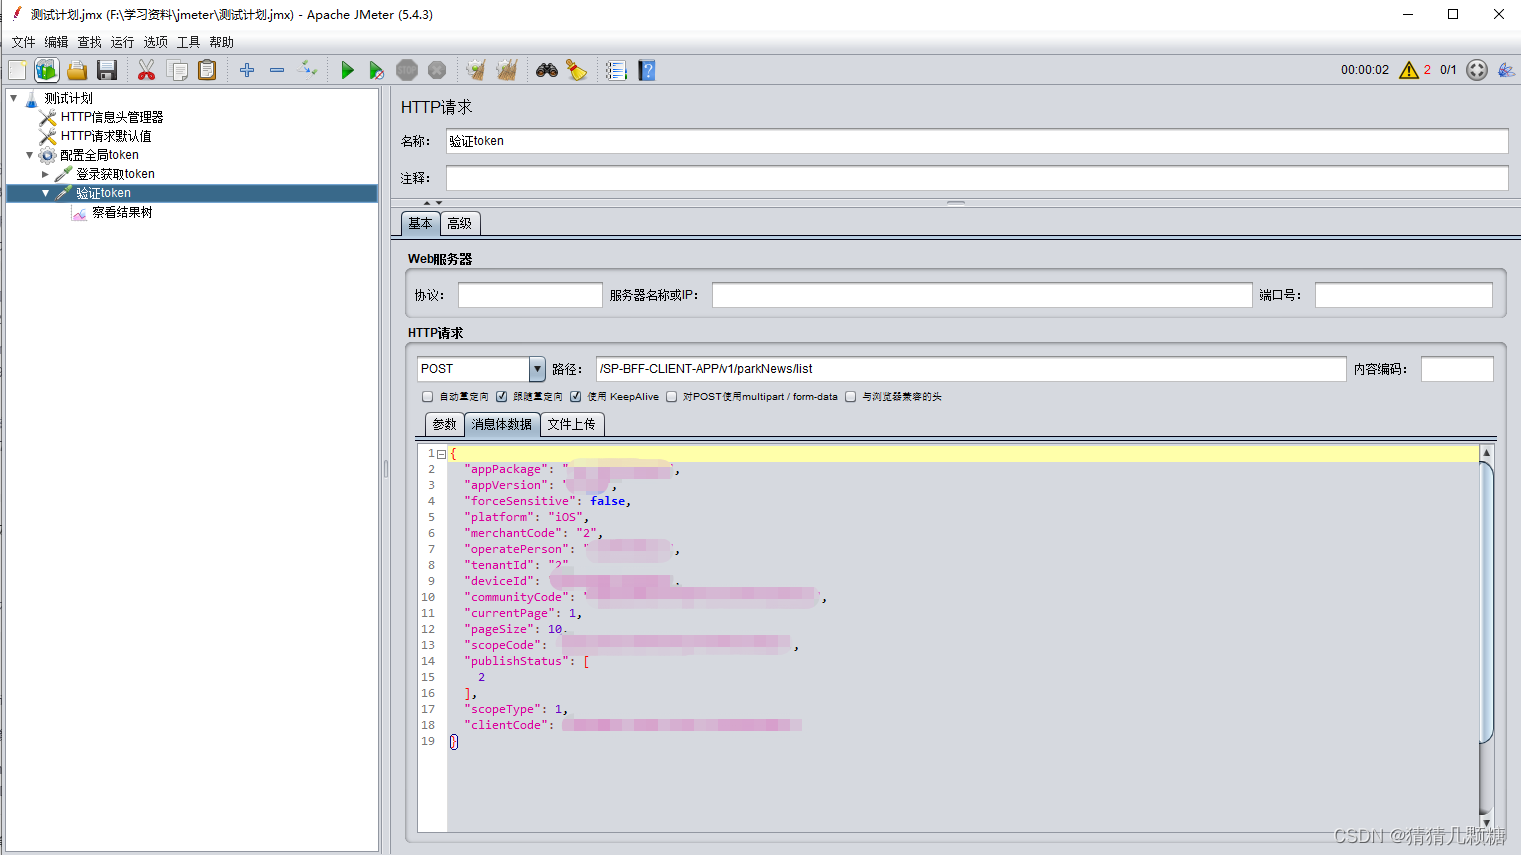Save the test plan with floppy icon
Screen dimensions: 1521x855
[x=107, y=70]
